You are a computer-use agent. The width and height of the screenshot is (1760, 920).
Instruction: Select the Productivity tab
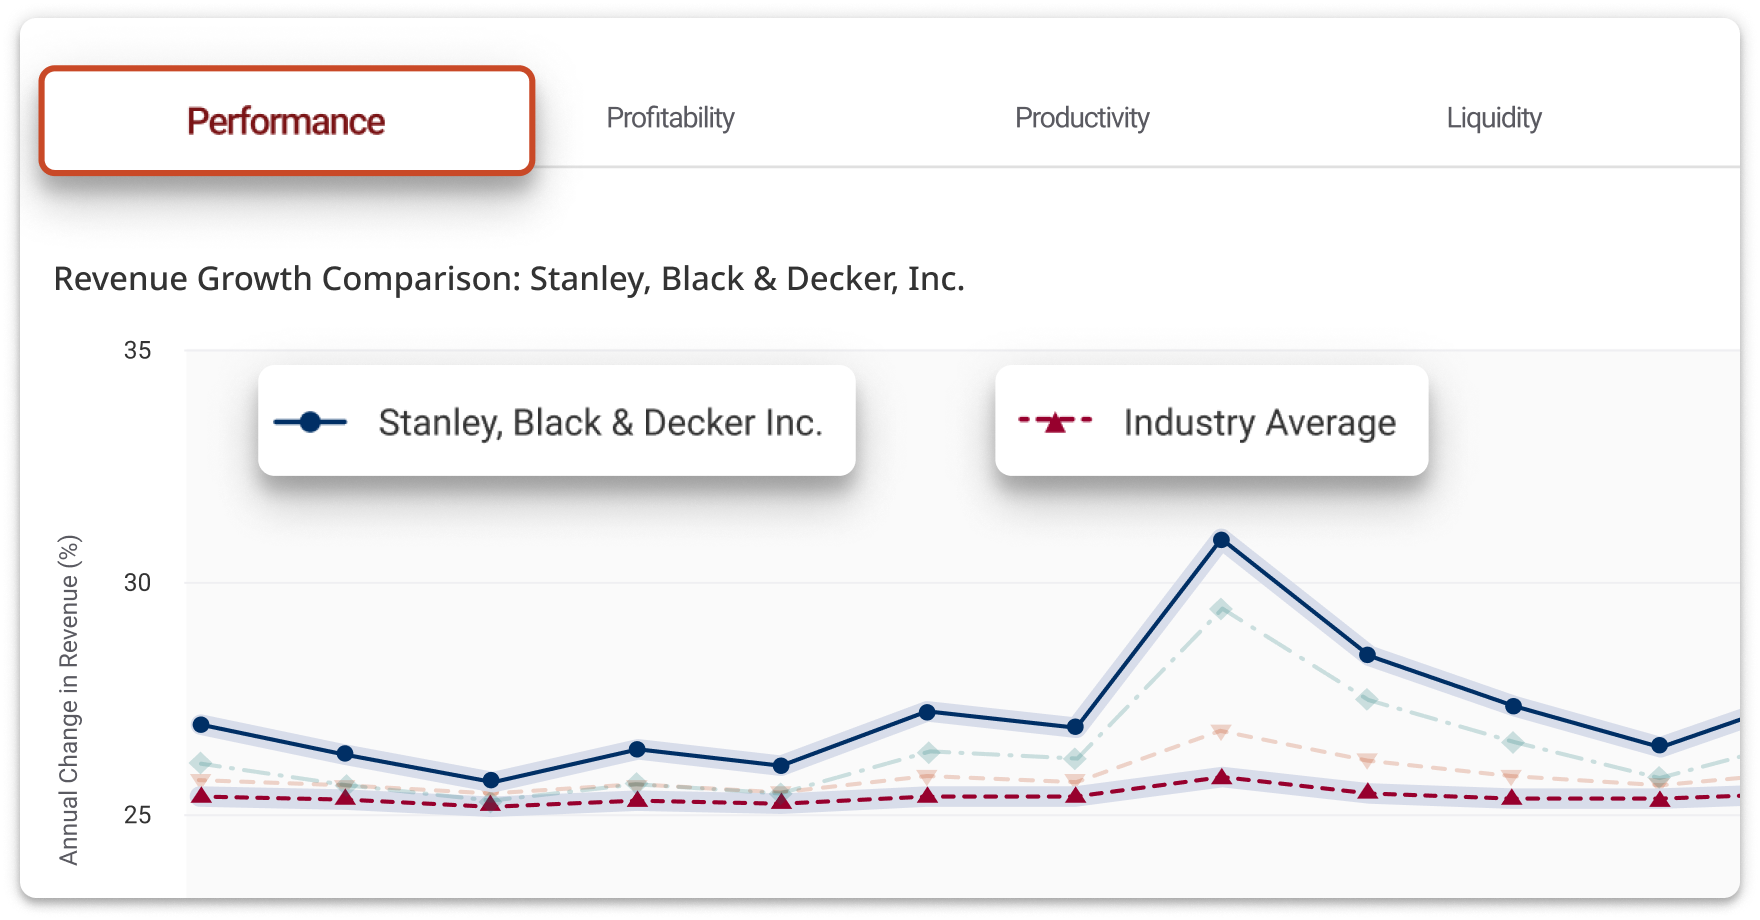coord(1082,118)
